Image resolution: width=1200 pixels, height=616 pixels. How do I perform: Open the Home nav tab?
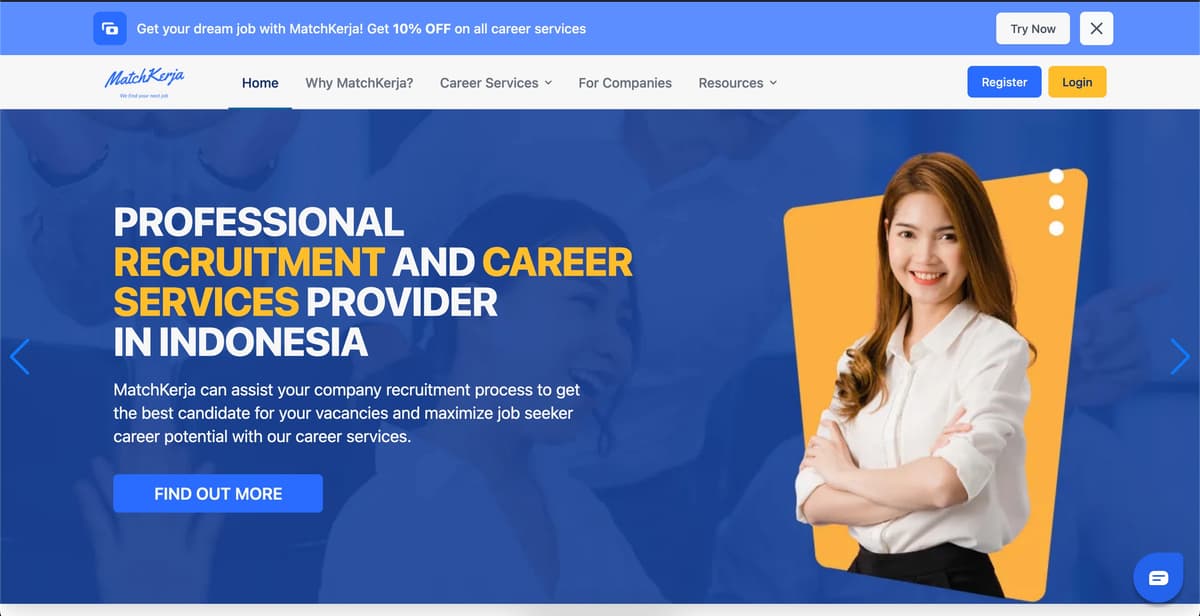(x=260, y=83)
